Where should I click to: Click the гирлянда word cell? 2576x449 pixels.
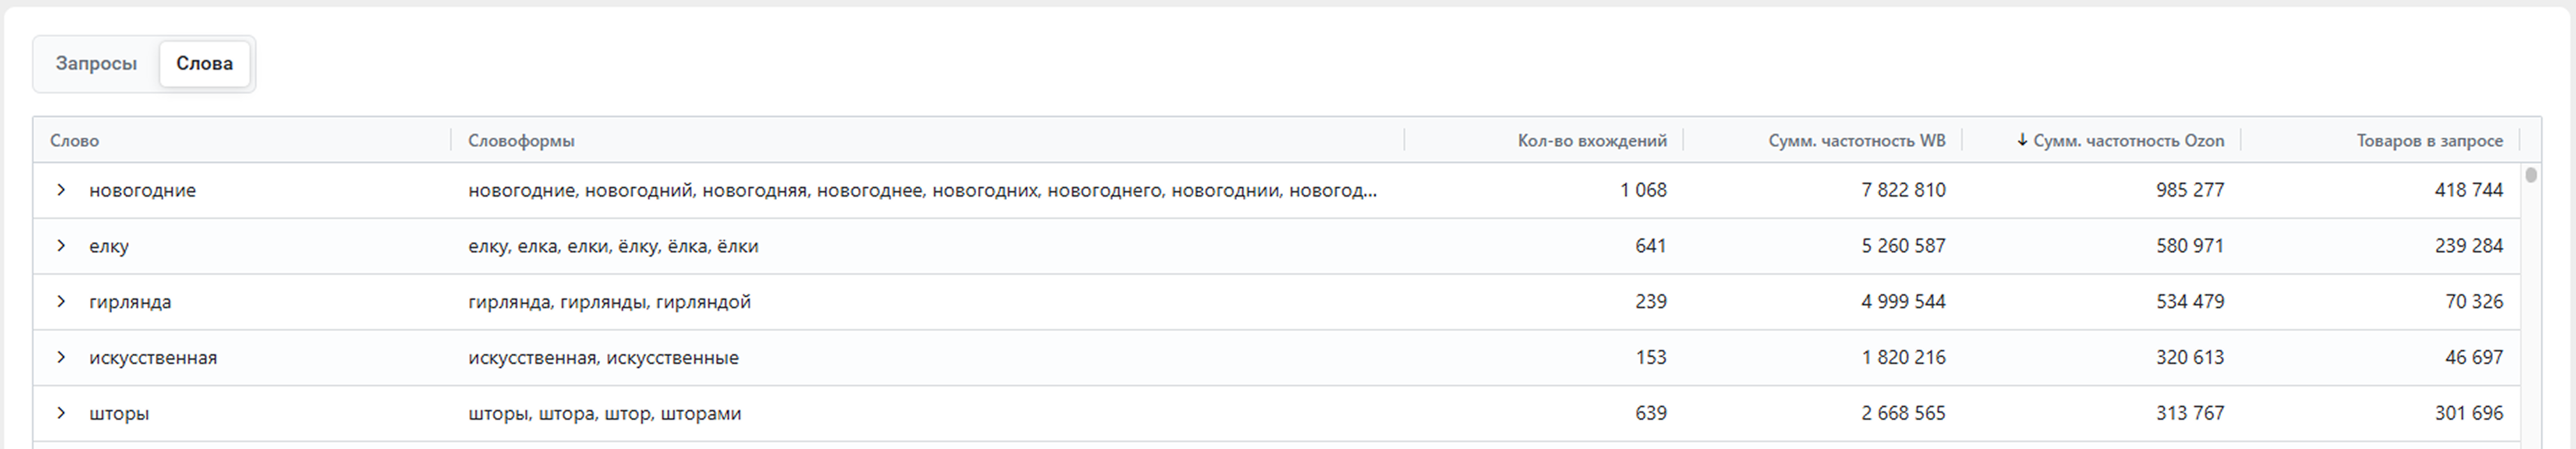(x=130, y=302)
